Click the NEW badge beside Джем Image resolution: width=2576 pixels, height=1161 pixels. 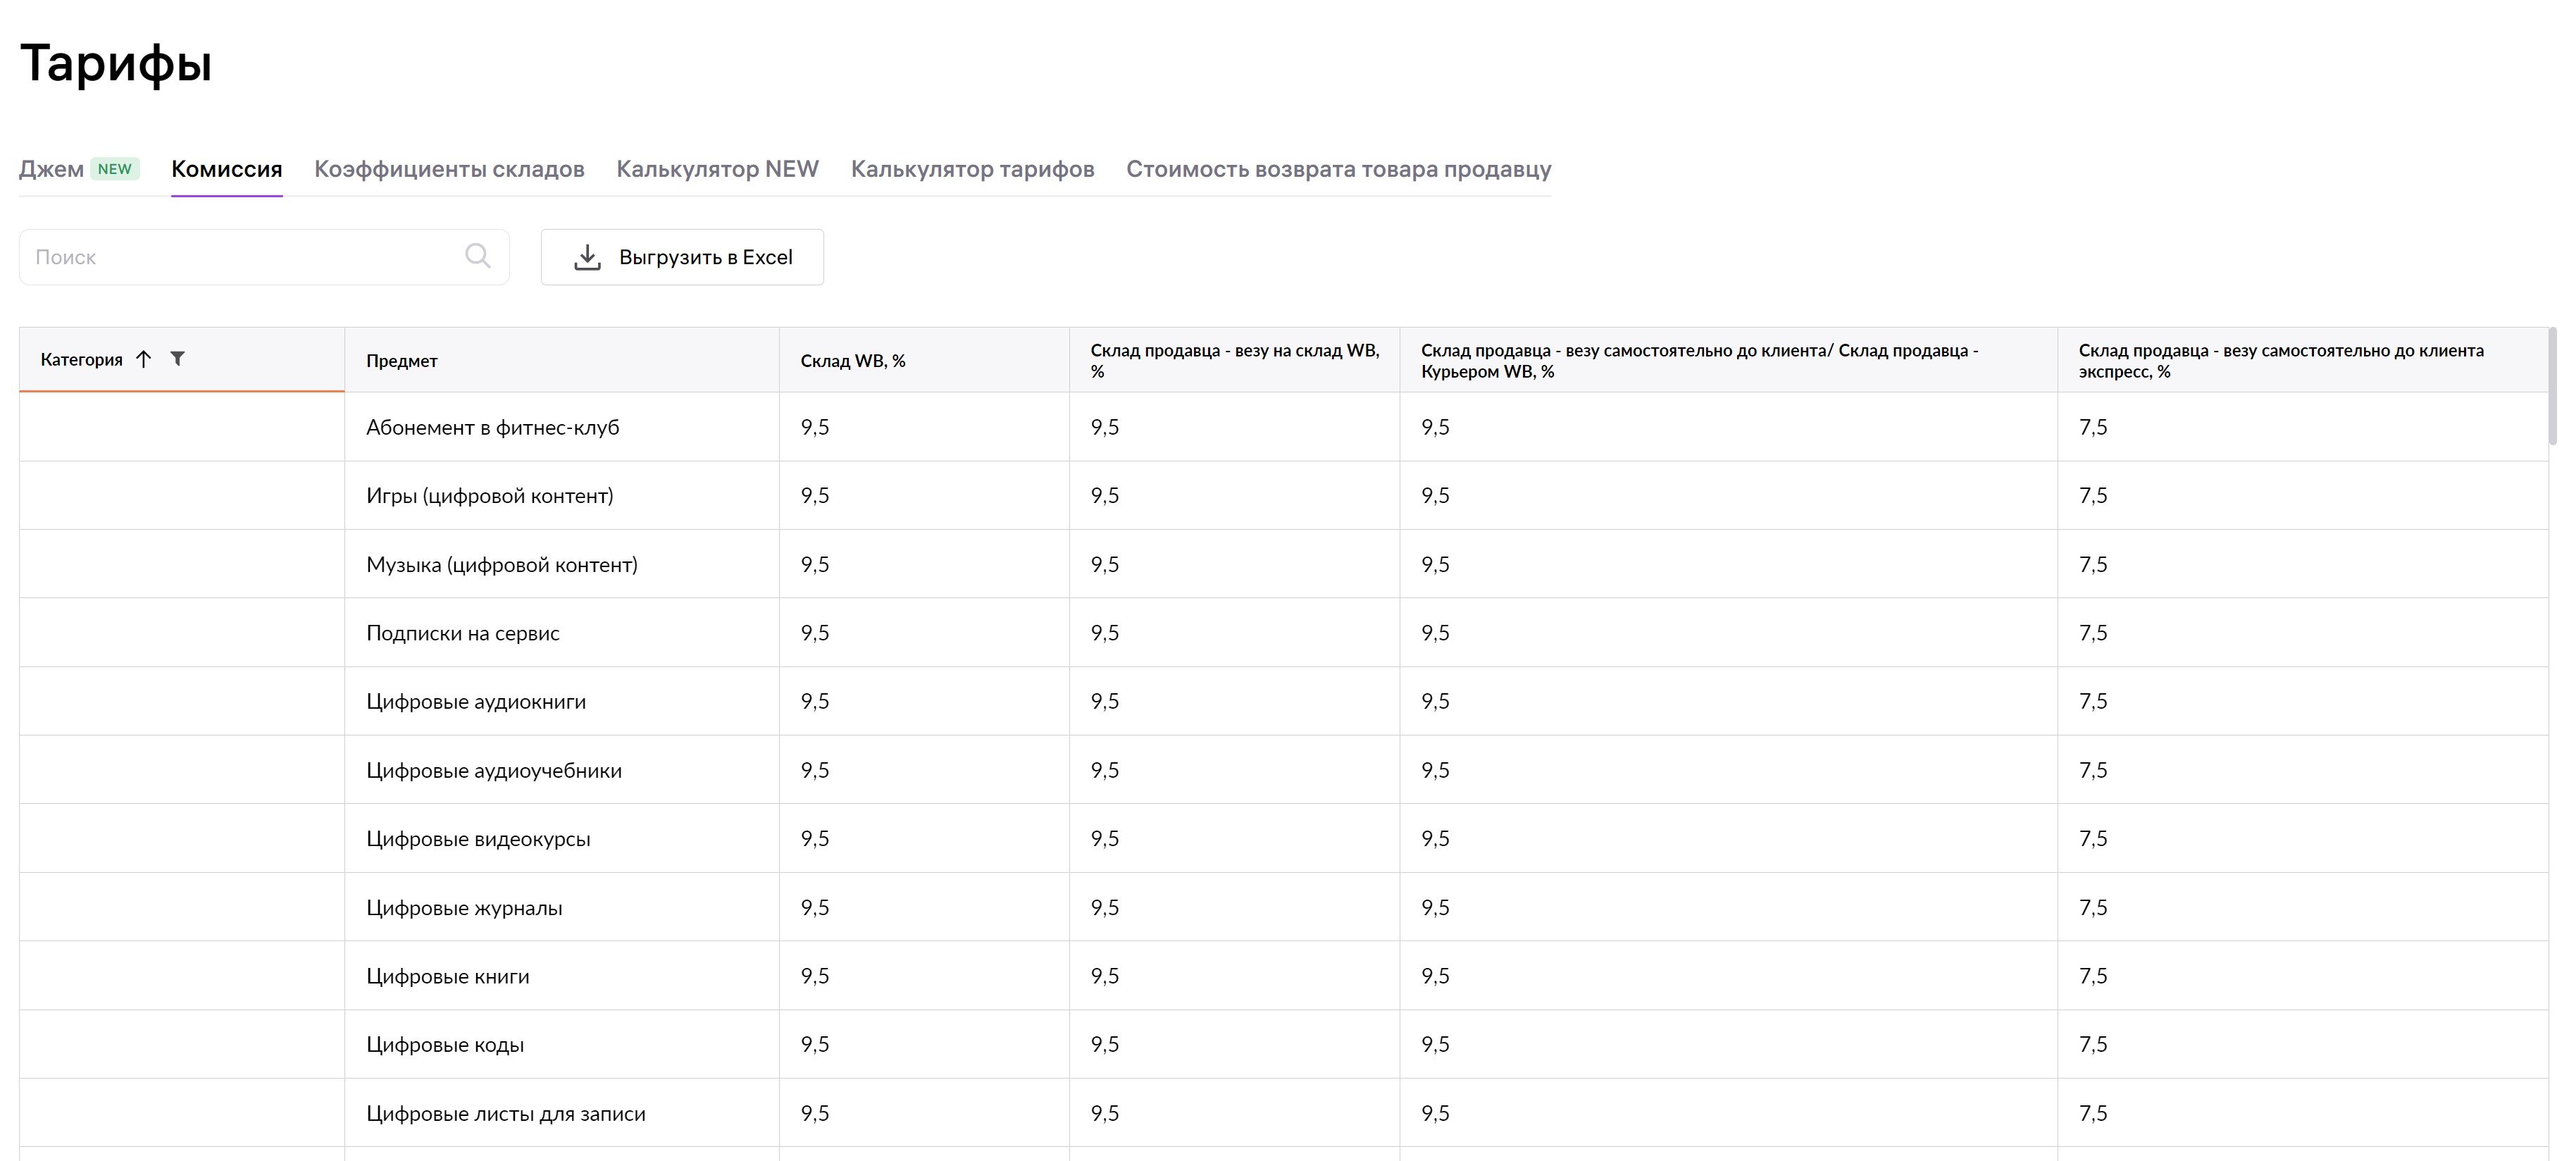(115, 169)
